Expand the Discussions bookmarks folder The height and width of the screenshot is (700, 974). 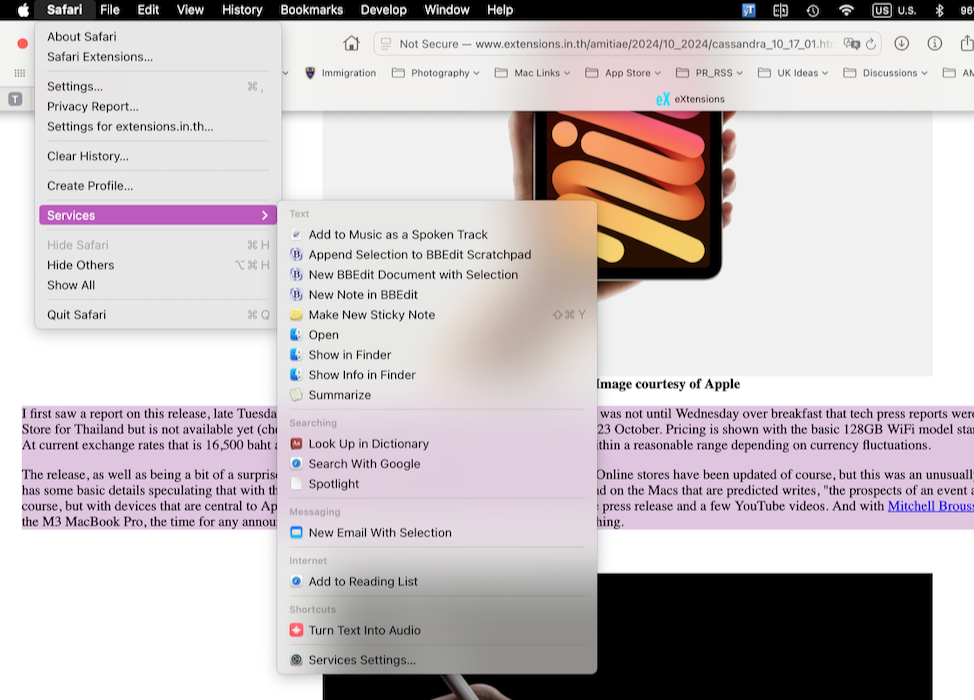[x=886, y=73]
